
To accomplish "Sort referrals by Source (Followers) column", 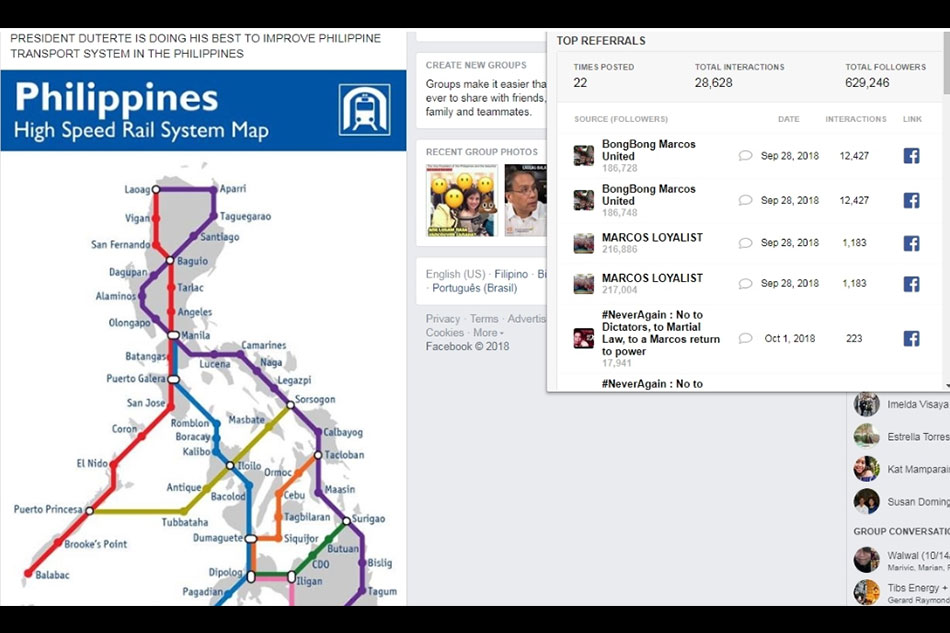I will (x=621, y=119).
